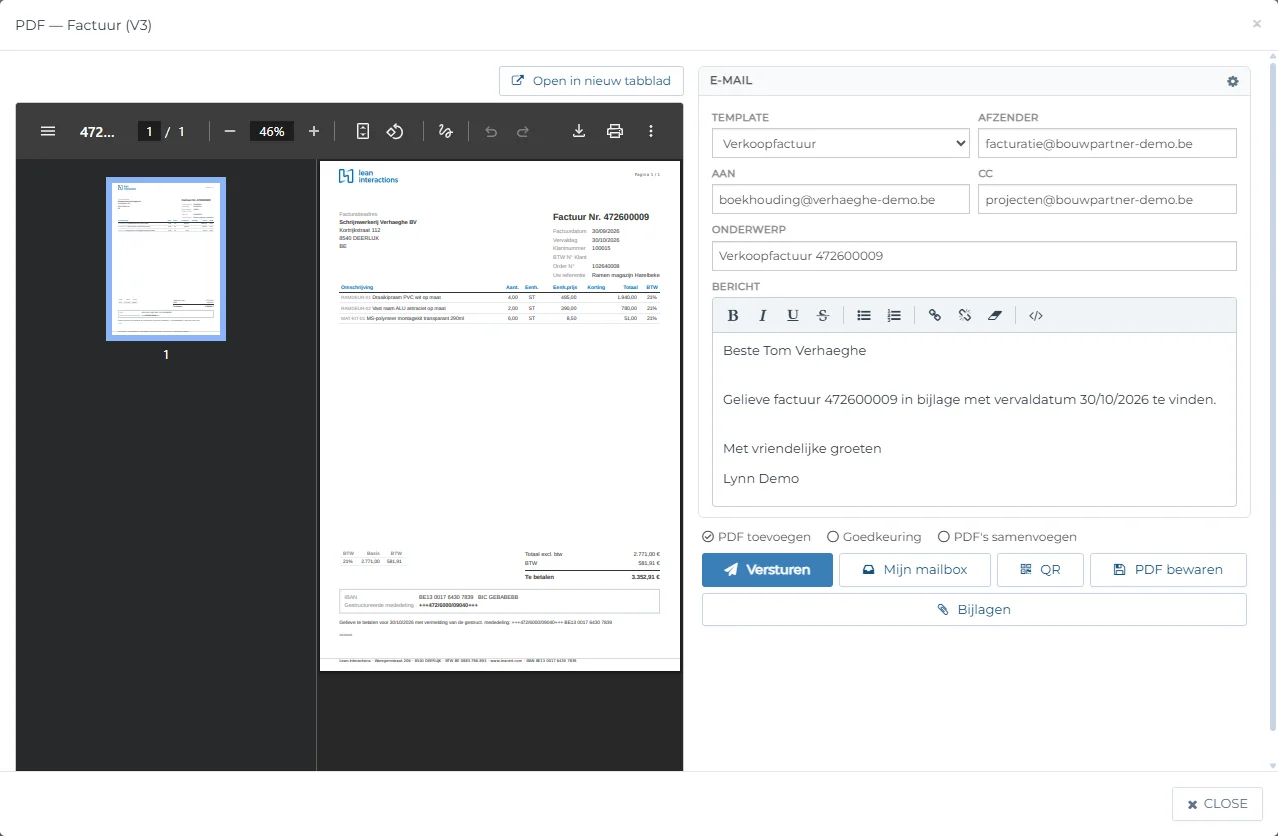The width and height of the screenshot is (1278, 836).
Task: Rotate the PDF counterclockwise
Action: [x=395, y=131]
